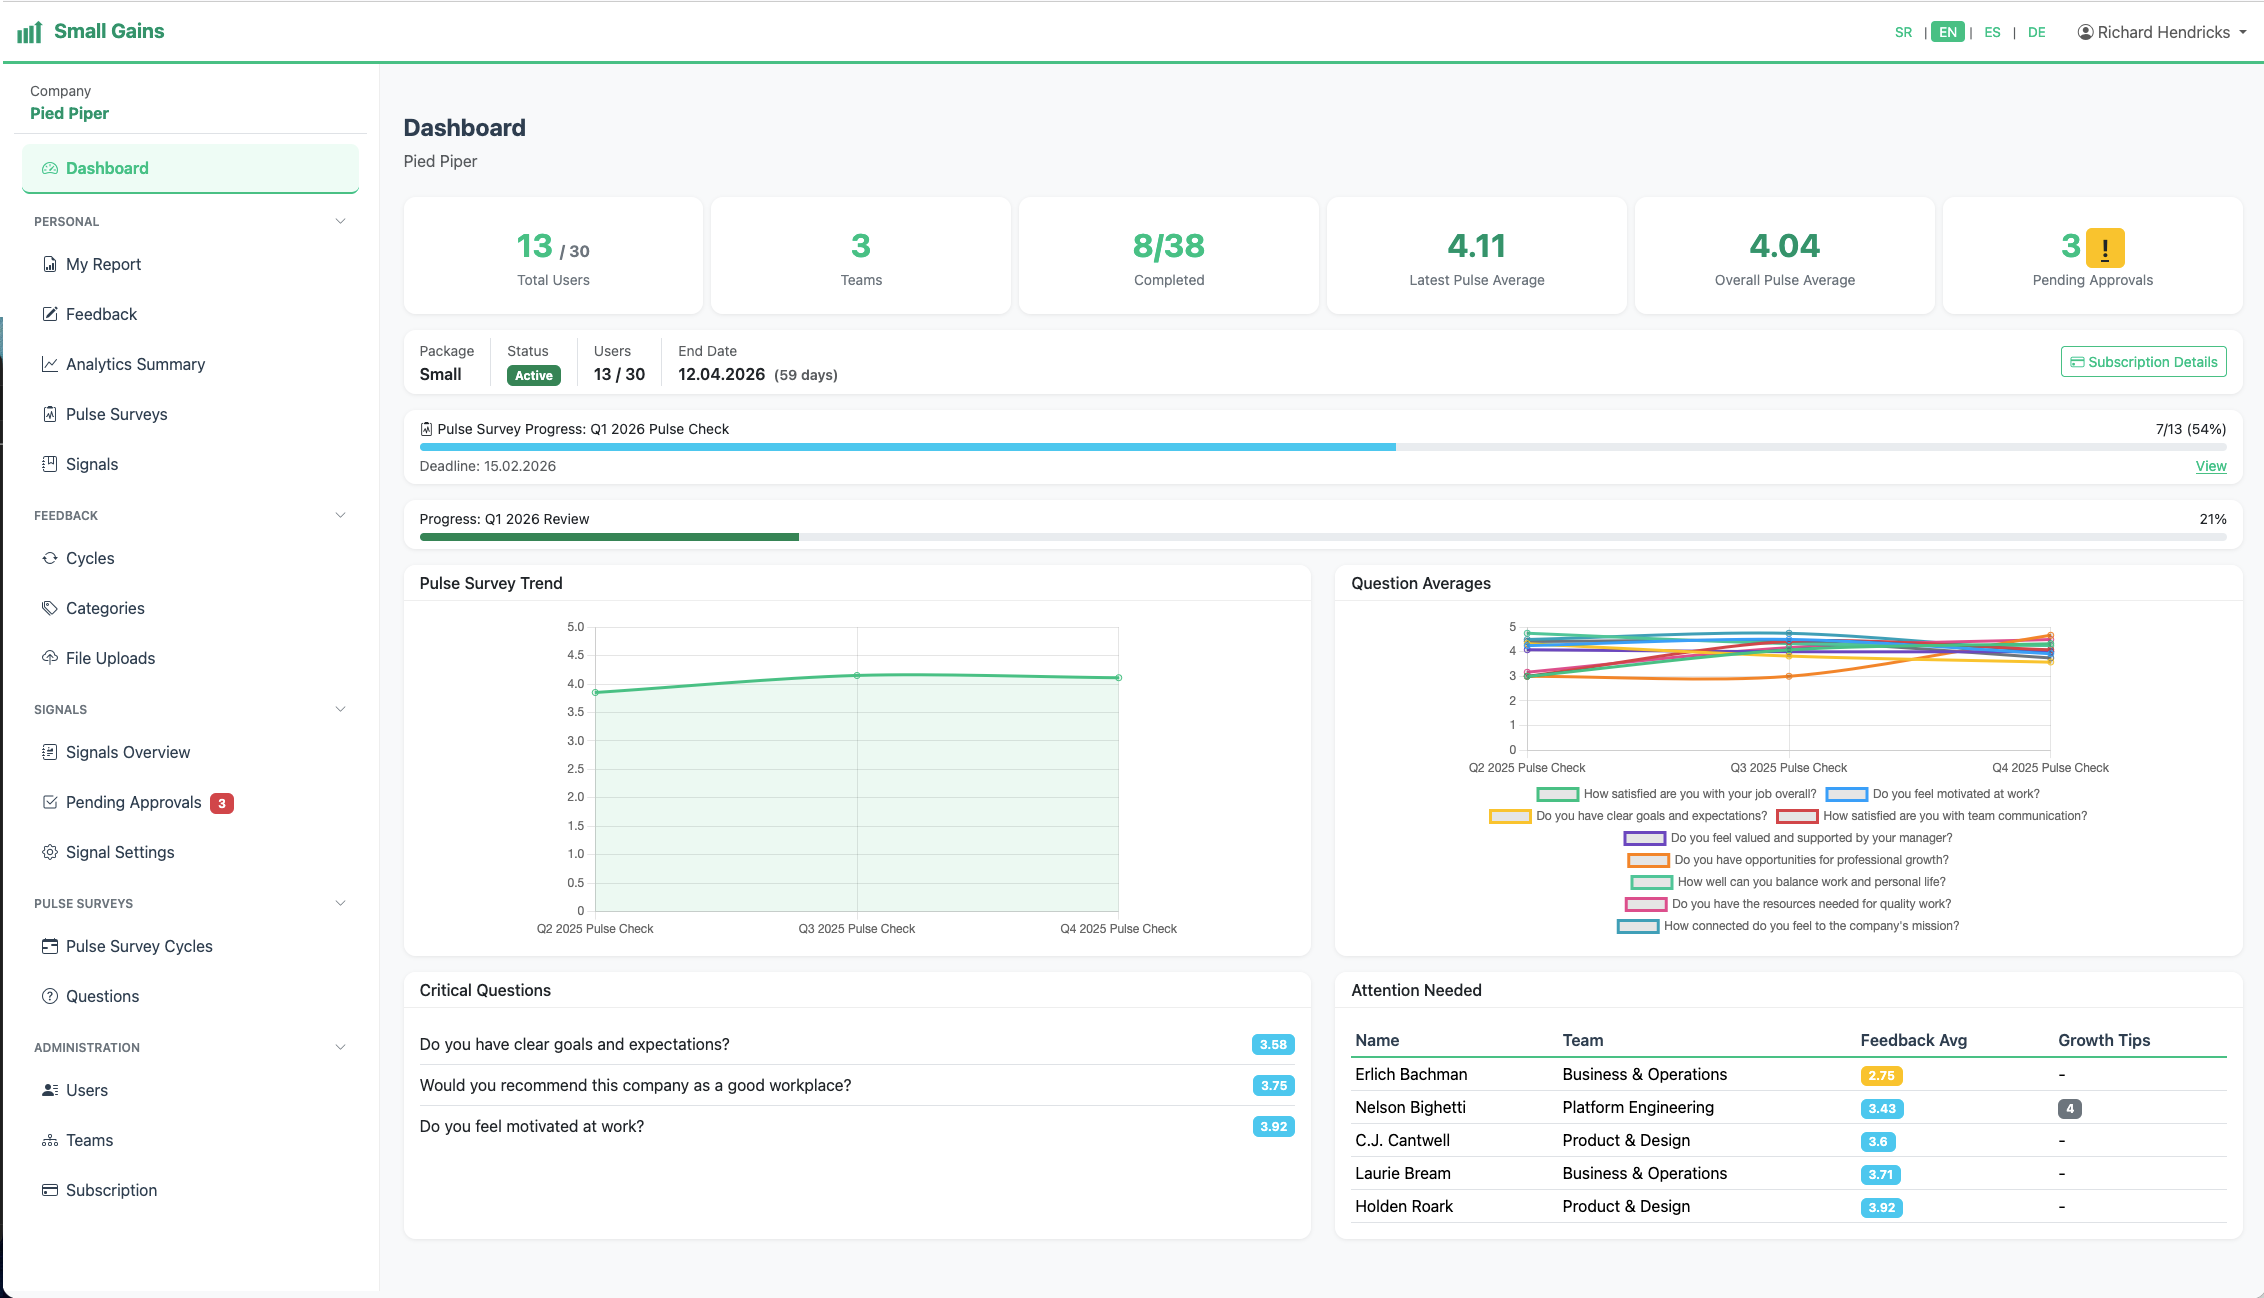Screen dimensions: 2264x1298
Task: Switch language to DE
Action: [2037, 32]
